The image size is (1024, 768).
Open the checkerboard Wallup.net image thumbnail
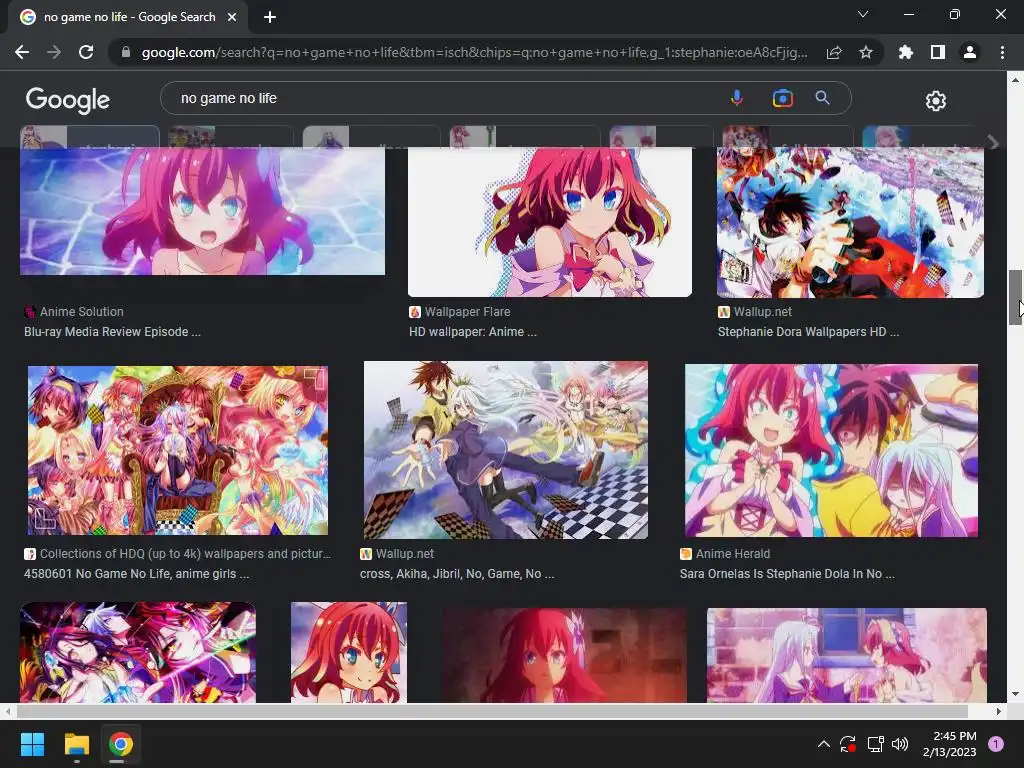pos(506,450)
